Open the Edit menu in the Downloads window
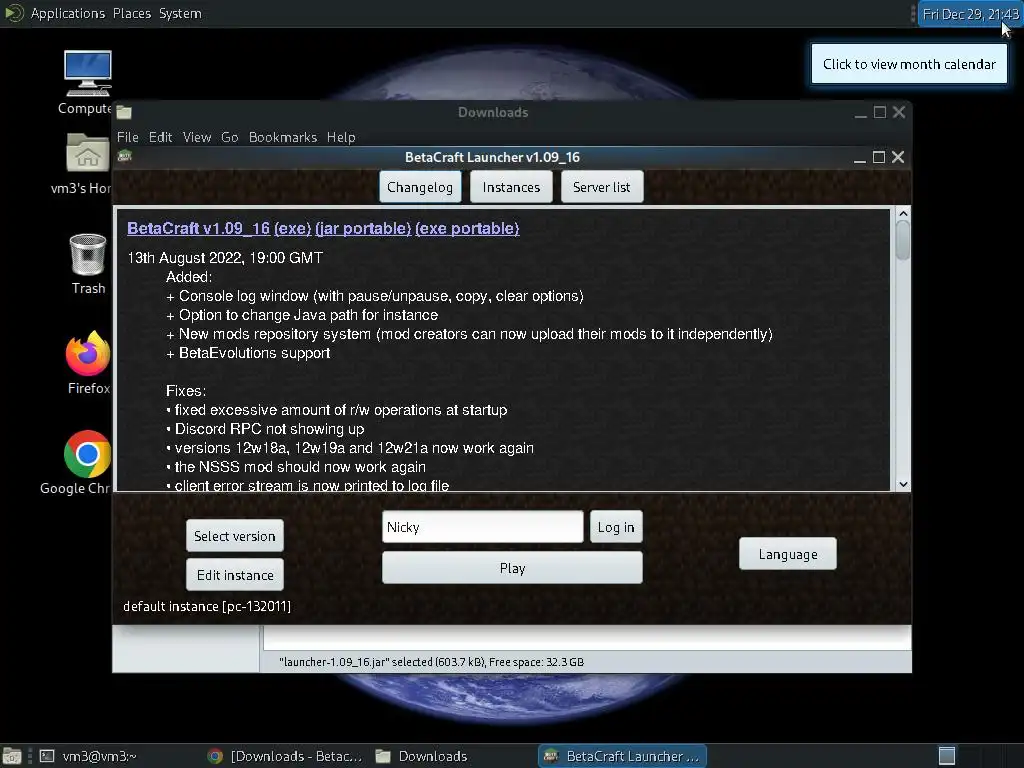Viewport: 1024px width, 768px height. point(160,137)
